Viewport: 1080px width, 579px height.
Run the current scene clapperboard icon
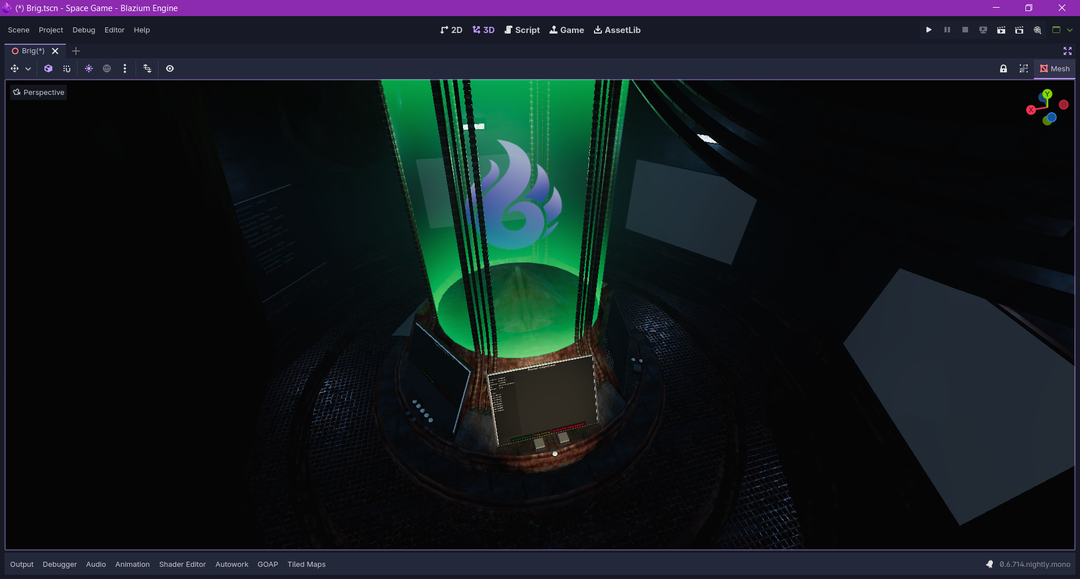(x=1001, y=30)
